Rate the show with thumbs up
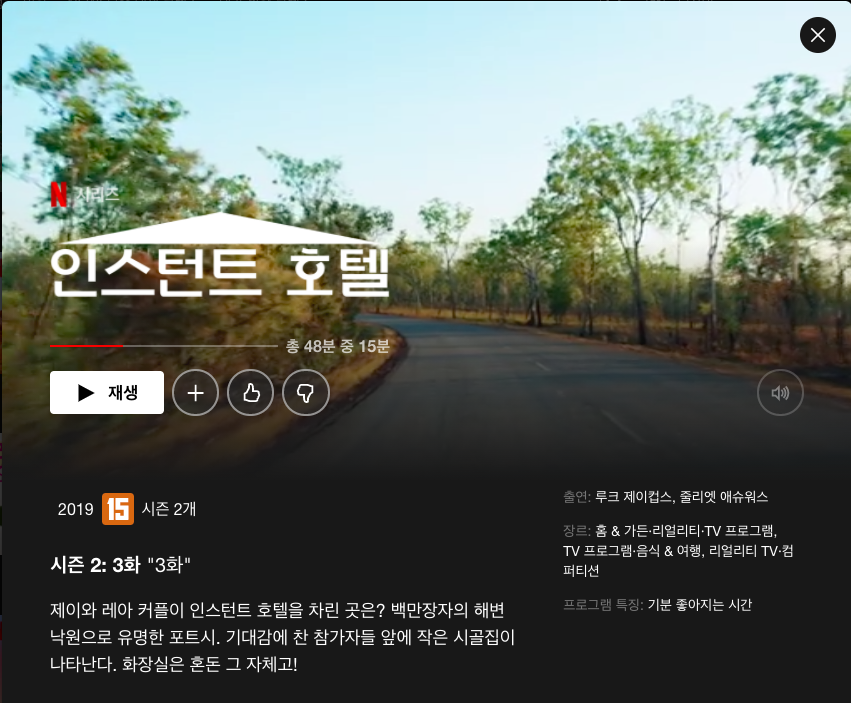This screenshot has height=703, width=851. [250, 392]
